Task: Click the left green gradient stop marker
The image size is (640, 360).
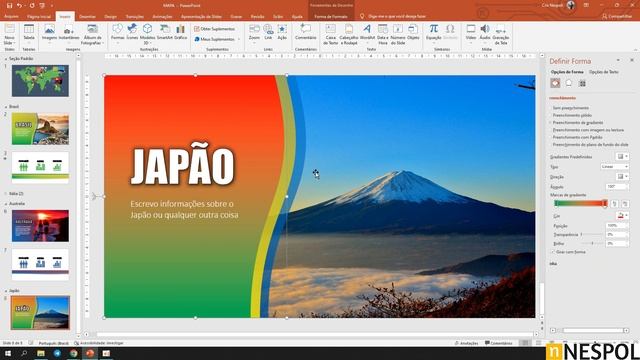Action: point(556,203)
